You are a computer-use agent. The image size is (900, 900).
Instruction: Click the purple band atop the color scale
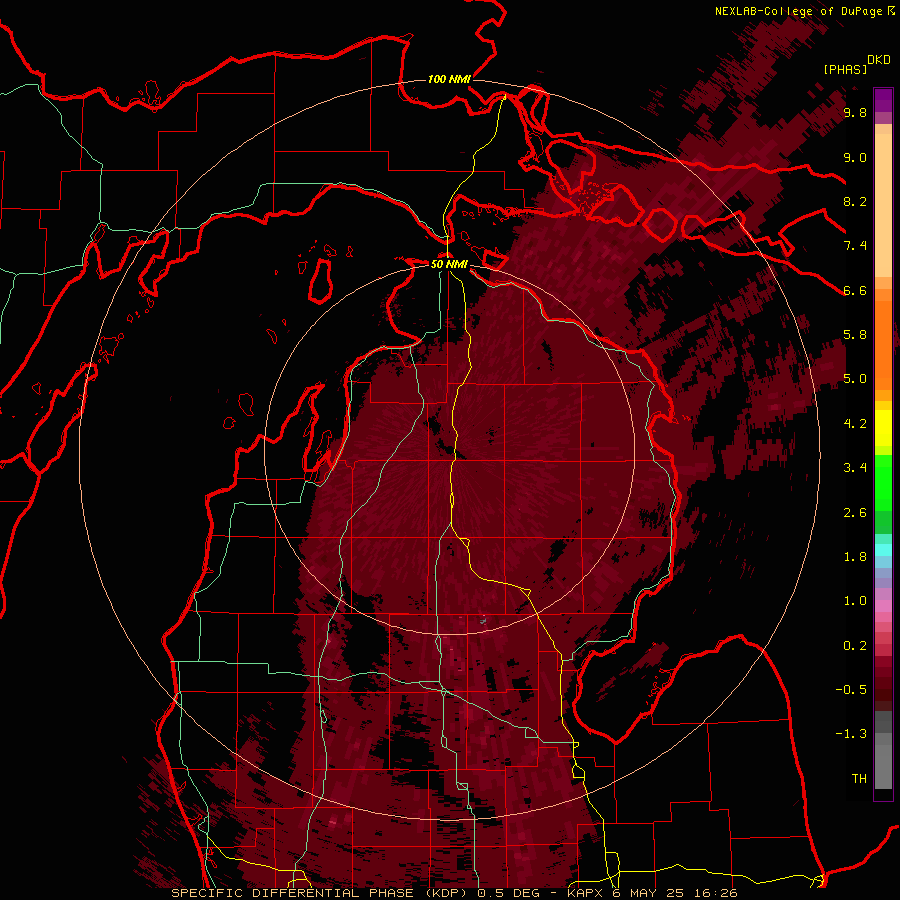883,100
